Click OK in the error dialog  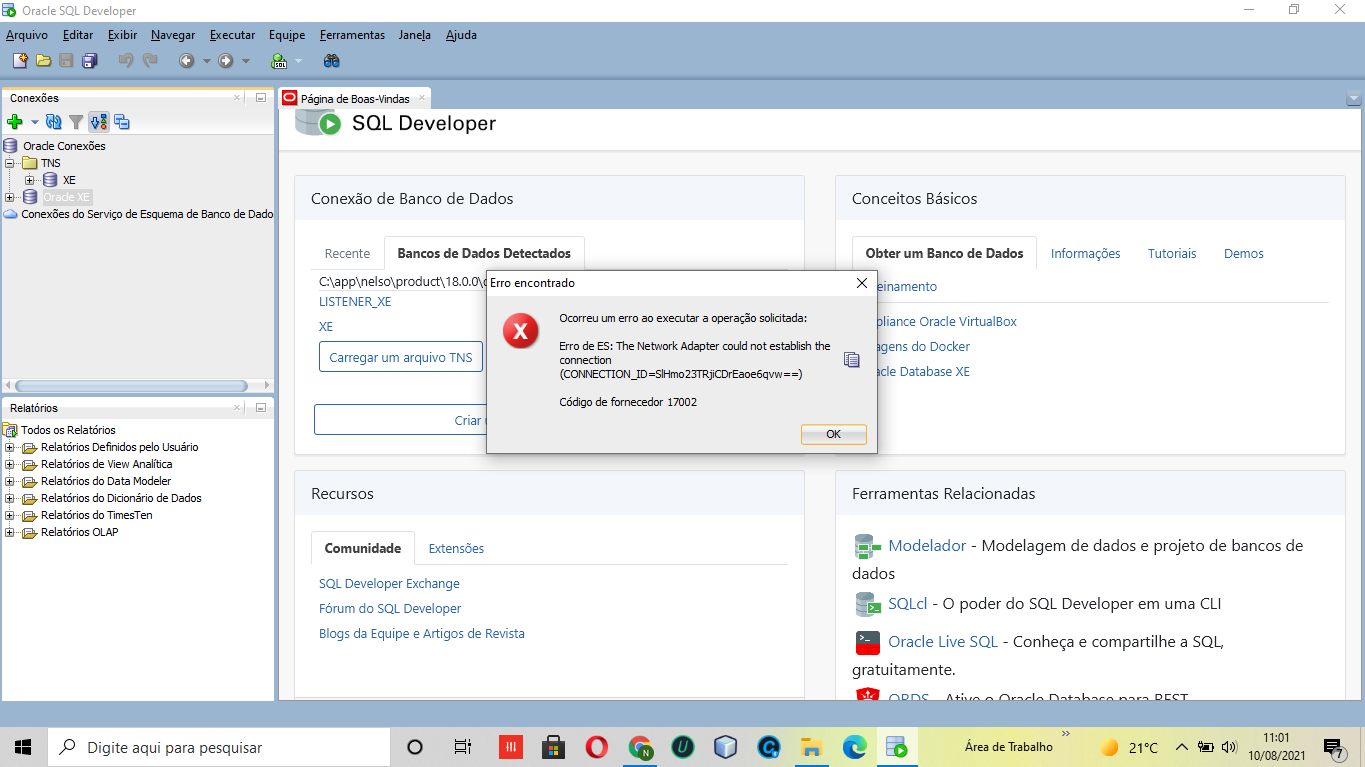(x=833, y=434)
